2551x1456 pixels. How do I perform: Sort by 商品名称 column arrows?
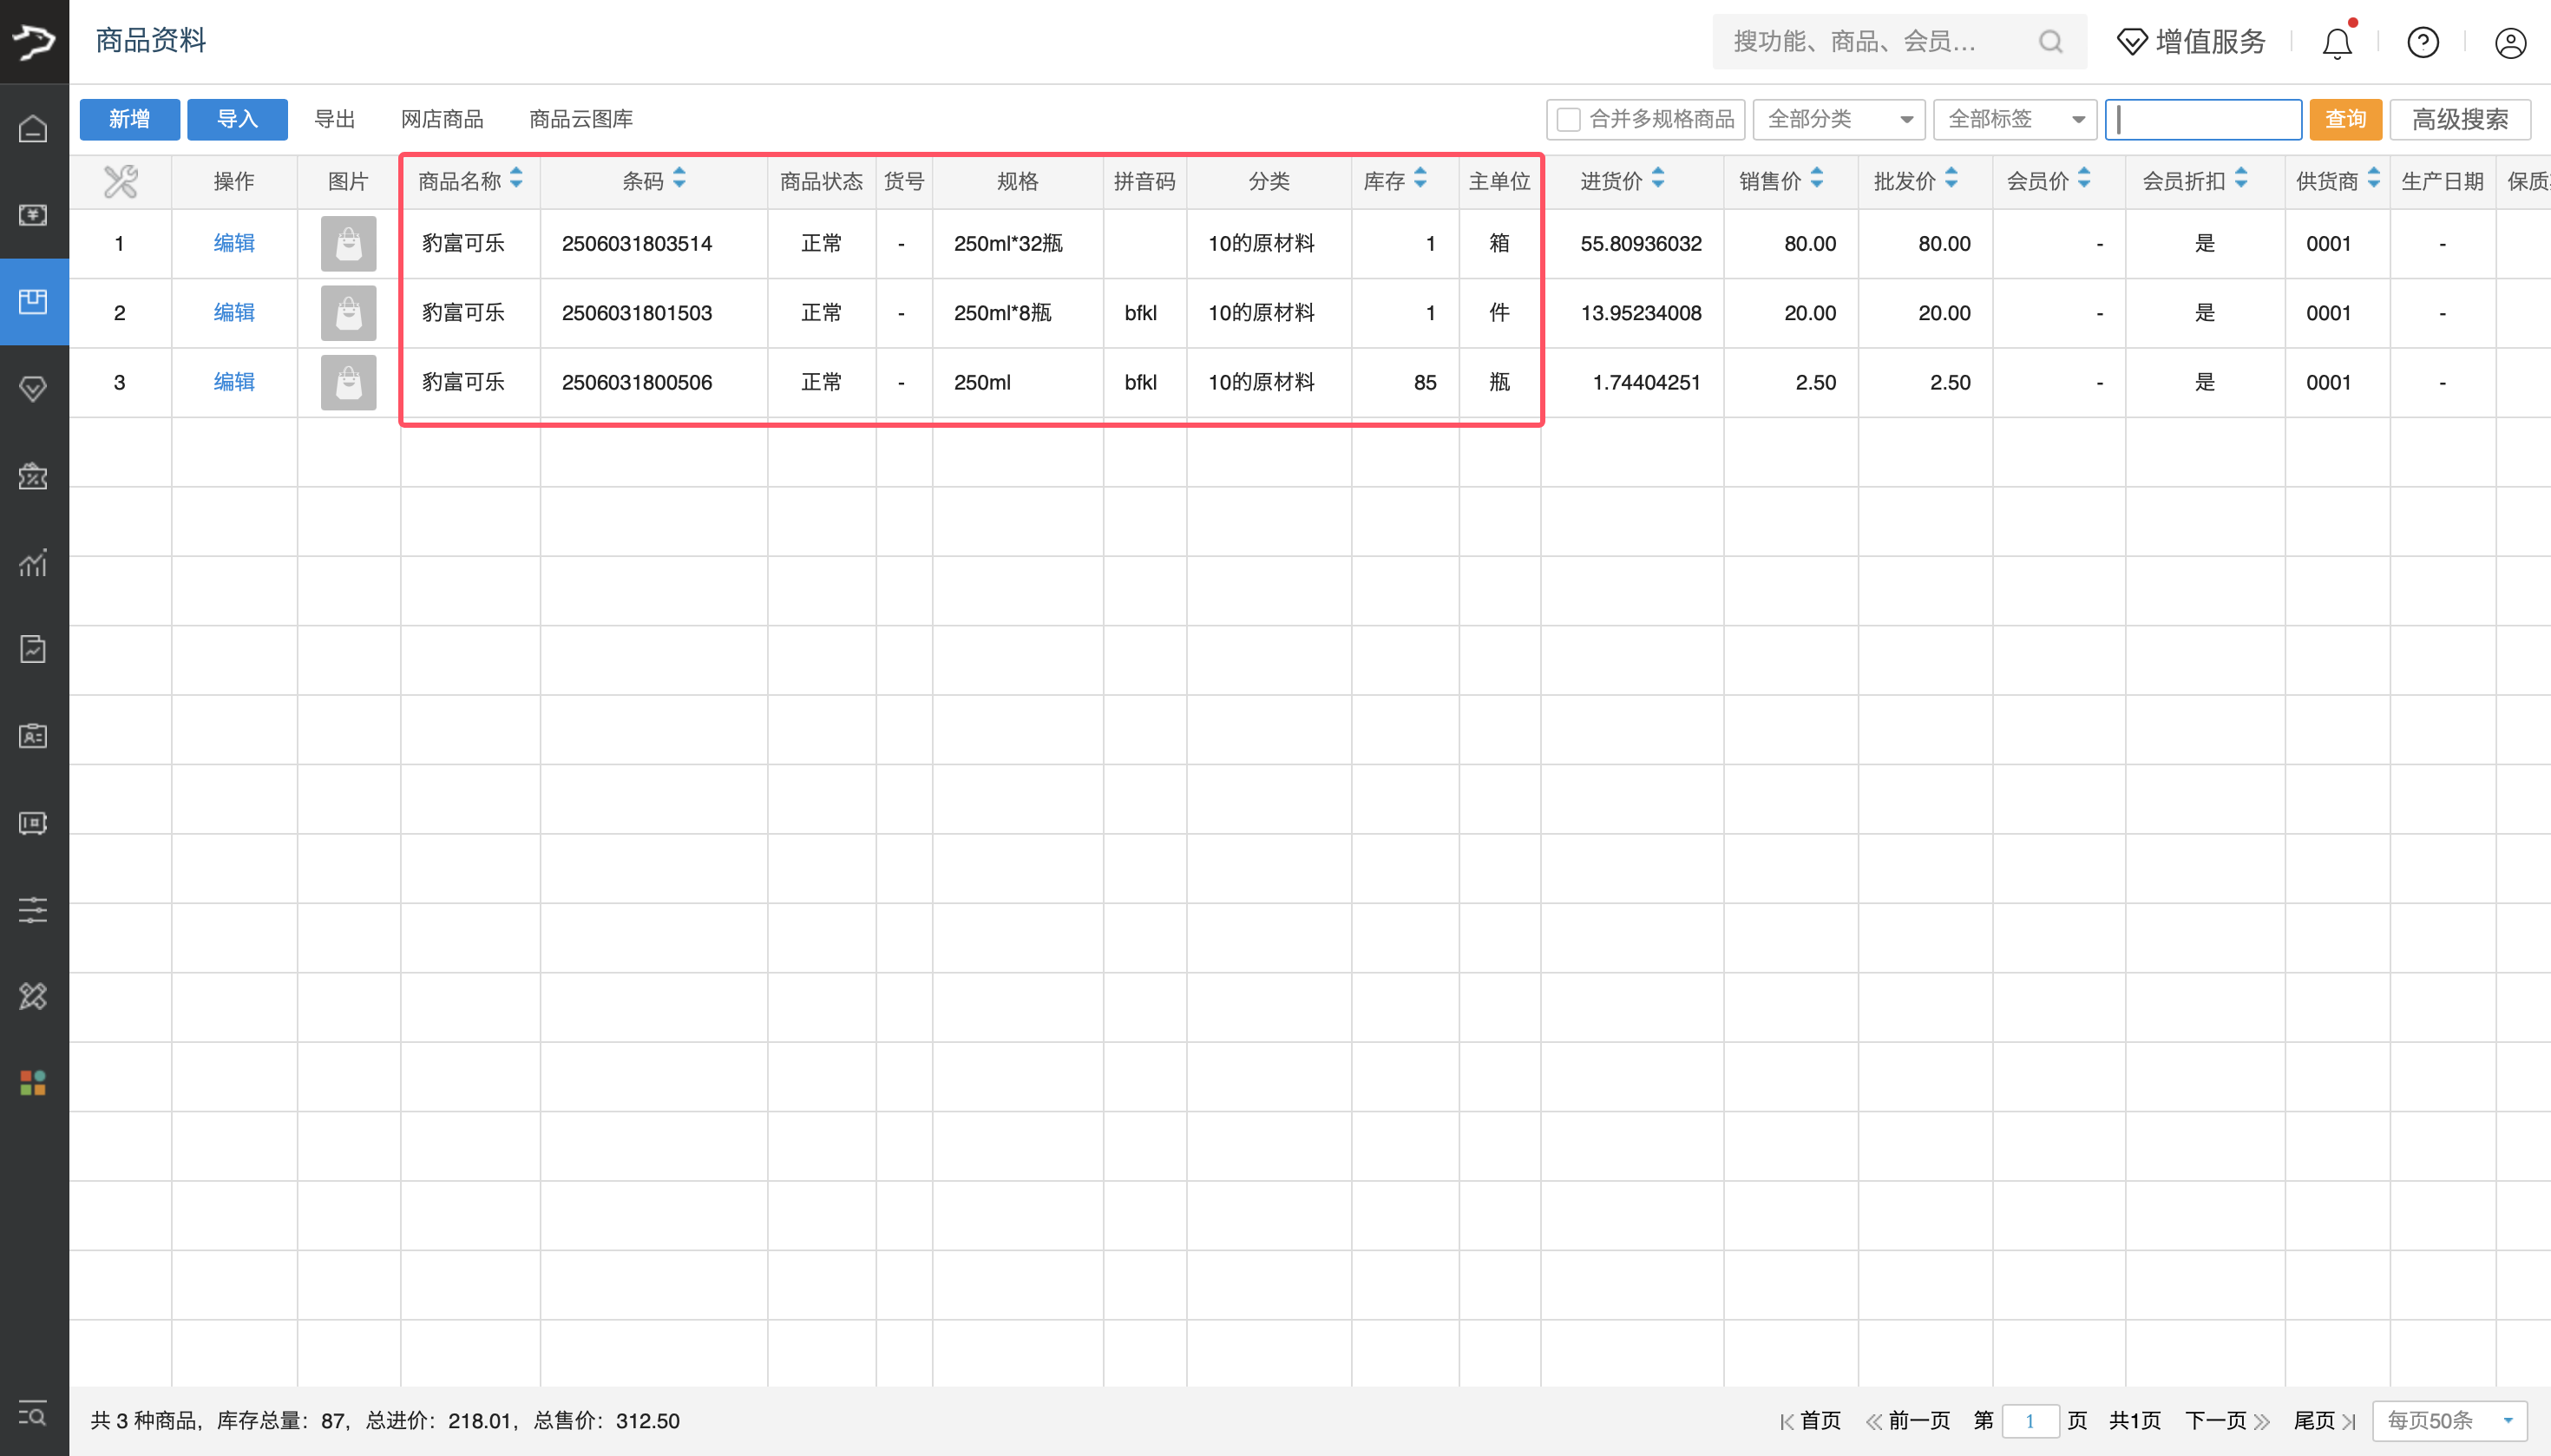pyautogui.click(x=516, y=178)
